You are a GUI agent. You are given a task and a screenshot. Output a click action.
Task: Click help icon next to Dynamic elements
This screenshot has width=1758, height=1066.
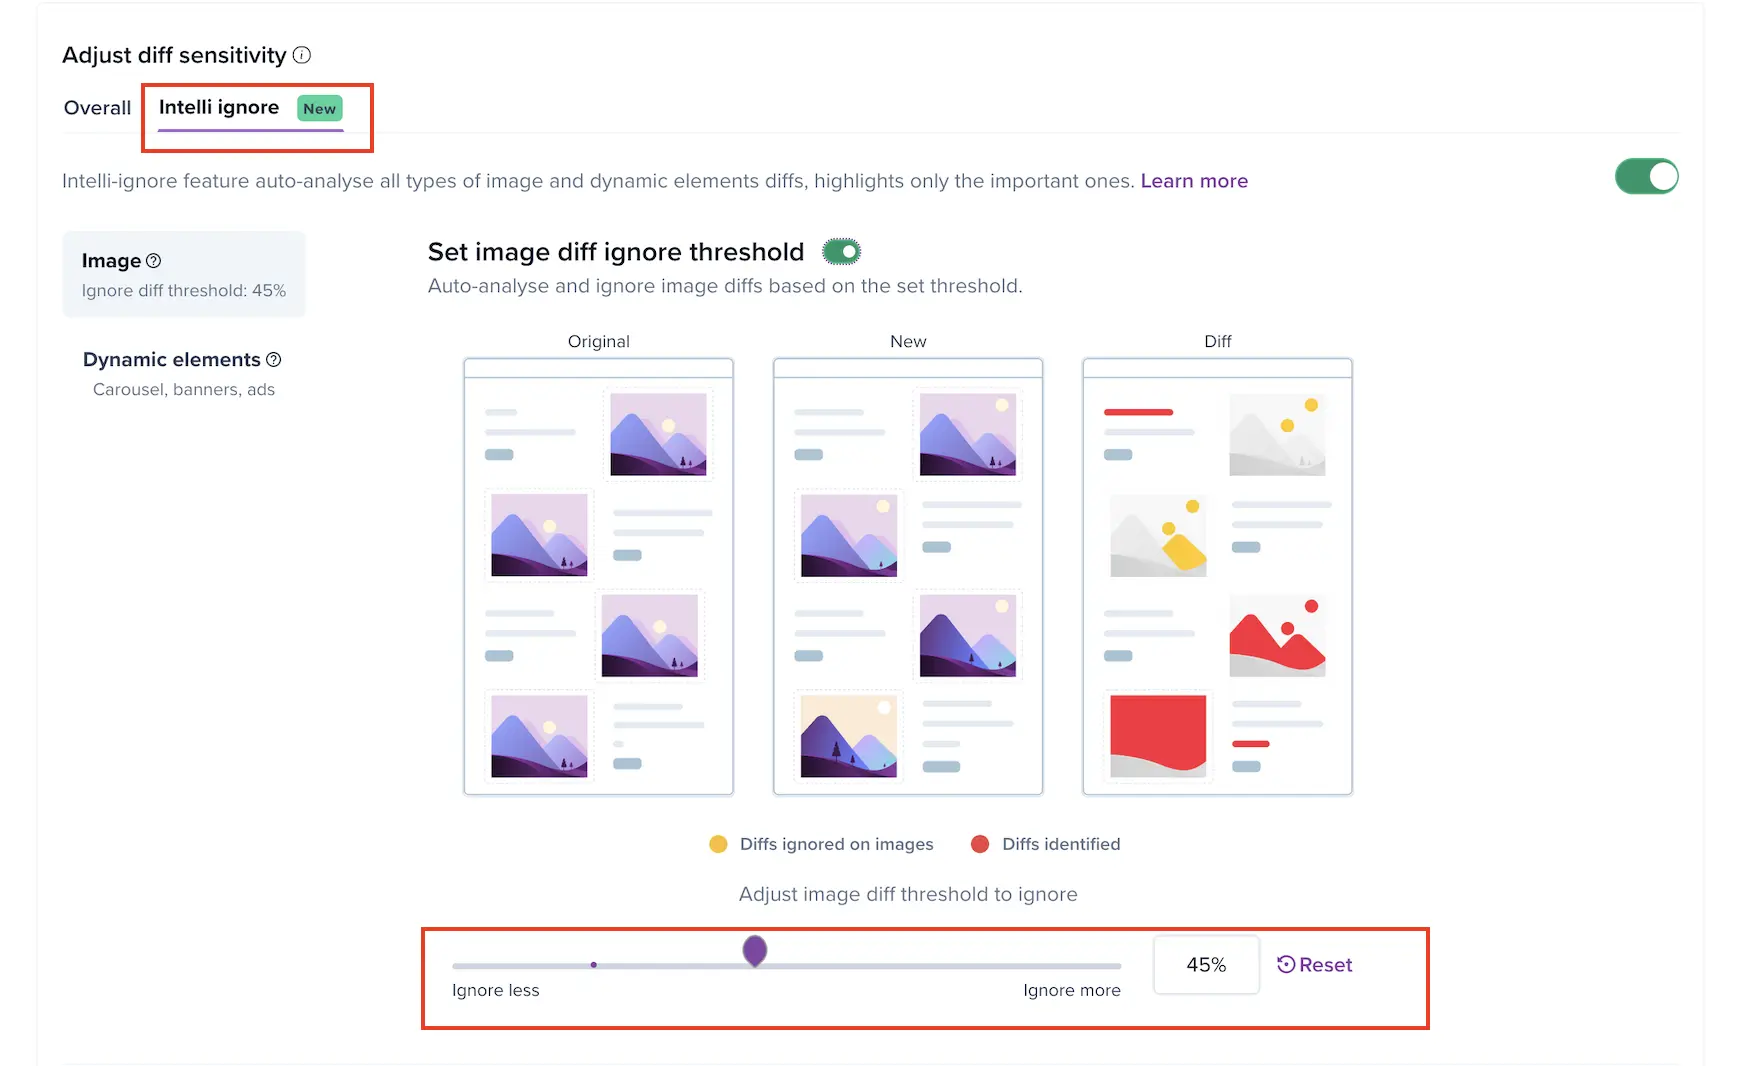[274, 360]
